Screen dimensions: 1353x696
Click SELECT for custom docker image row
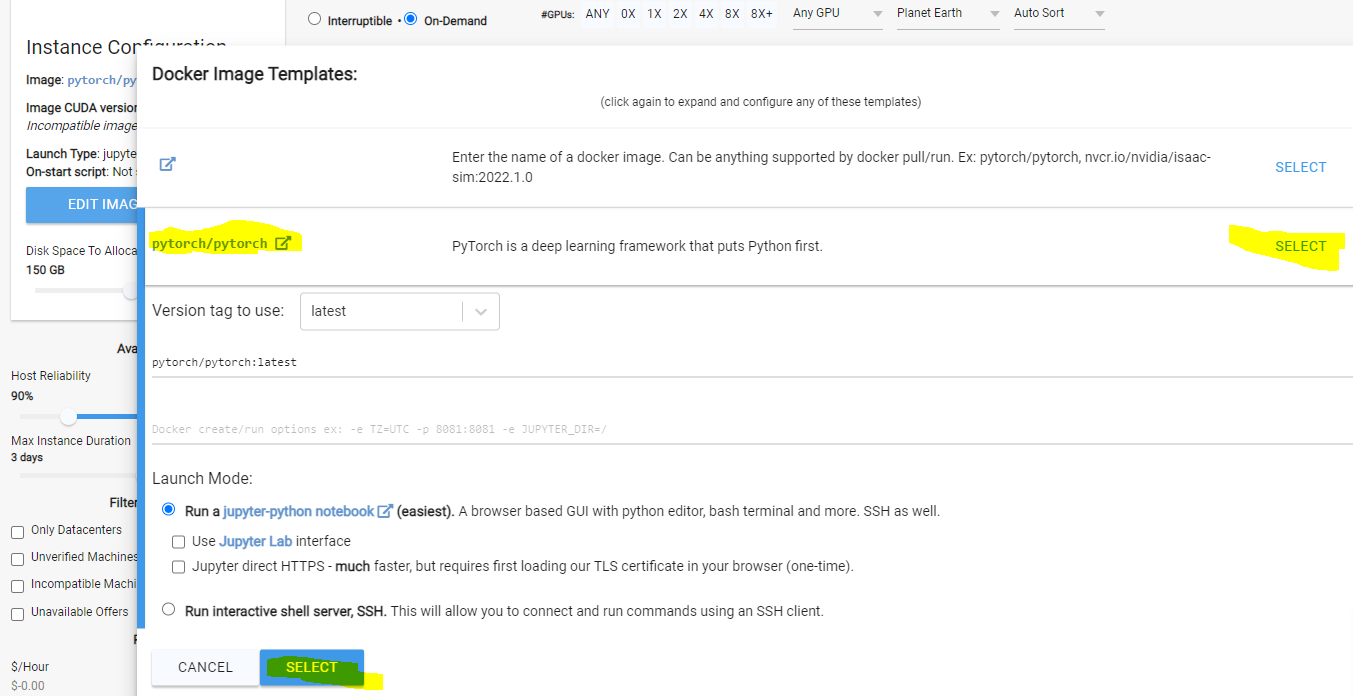[1300, 167]
